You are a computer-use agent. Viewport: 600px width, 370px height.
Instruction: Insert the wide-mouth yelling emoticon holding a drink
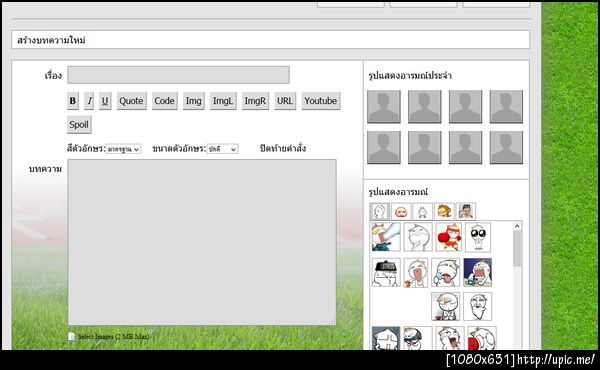coord(416,272)
